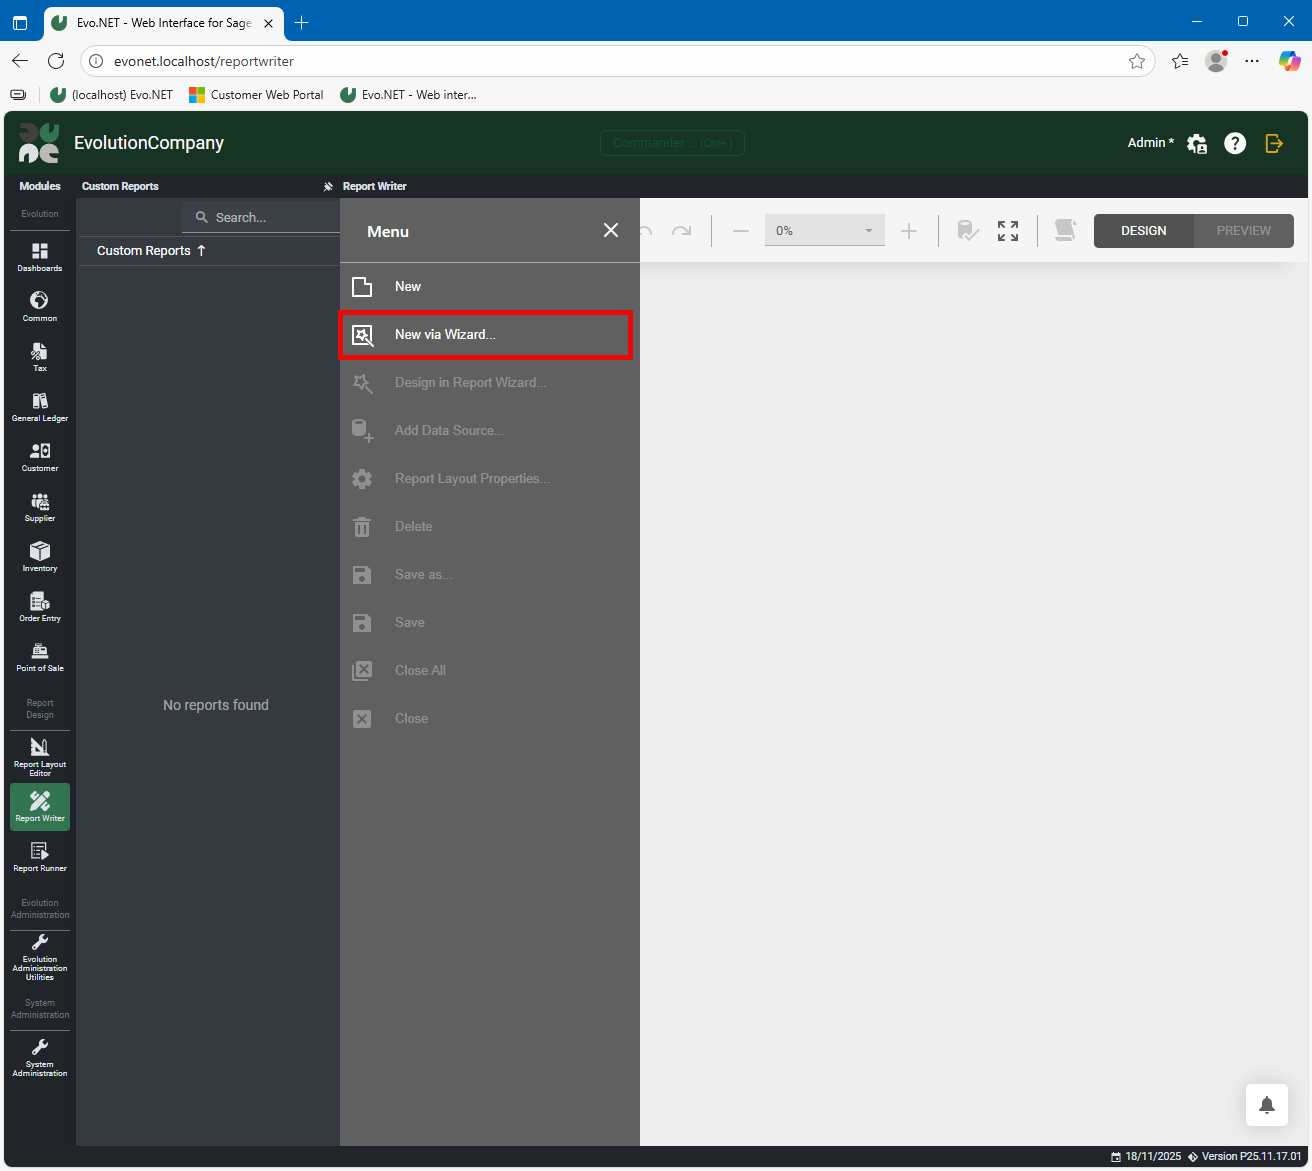
Task: Select the Inventory module icon
Action: pos(39,556)
